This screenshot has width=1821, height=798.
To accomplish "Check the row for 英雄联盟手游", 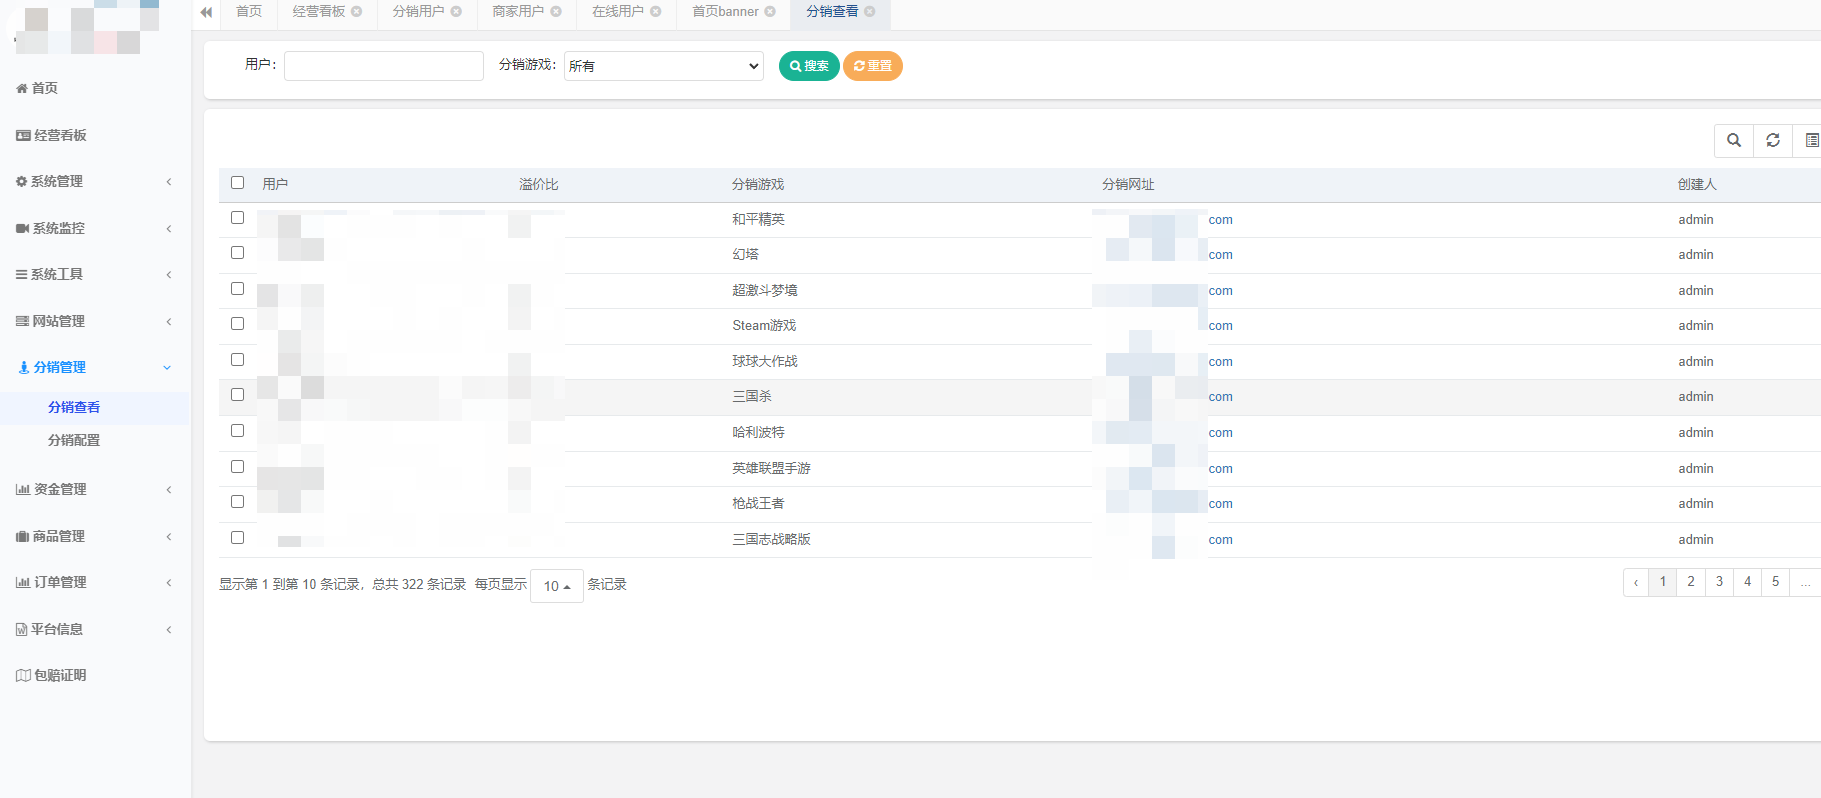I will point(237,467).
